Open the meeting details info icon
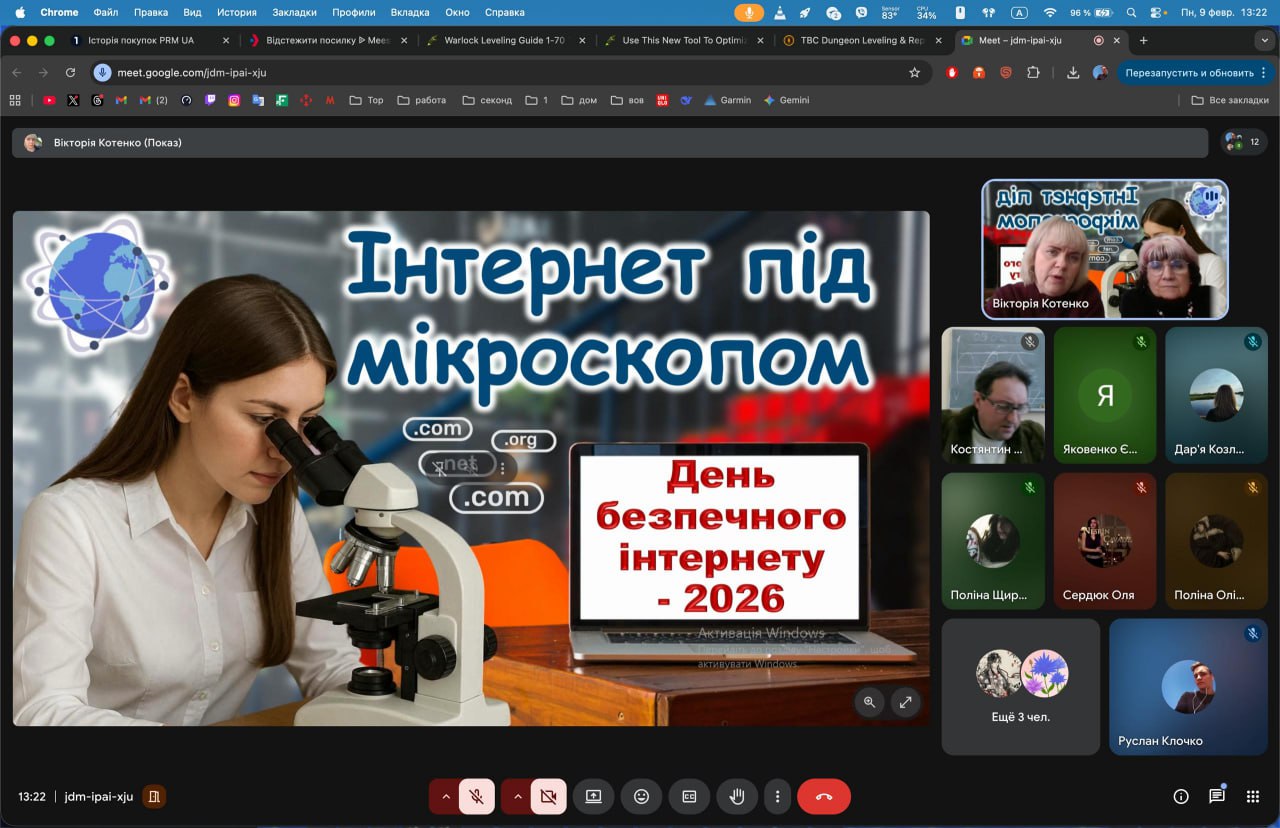Image resolution: width=1280 pixels, height=828 pixels. (1181, 797)
